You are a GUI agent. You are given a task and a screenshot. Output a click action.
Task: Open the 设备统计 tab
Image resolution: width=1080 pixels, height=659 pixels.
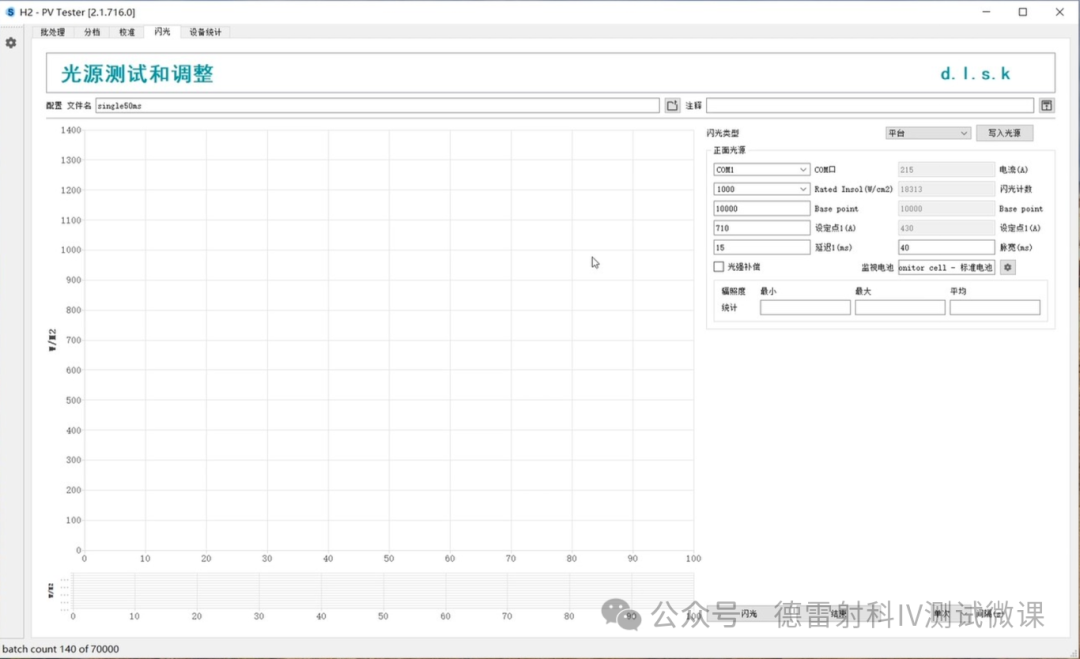tap(206, 32)
